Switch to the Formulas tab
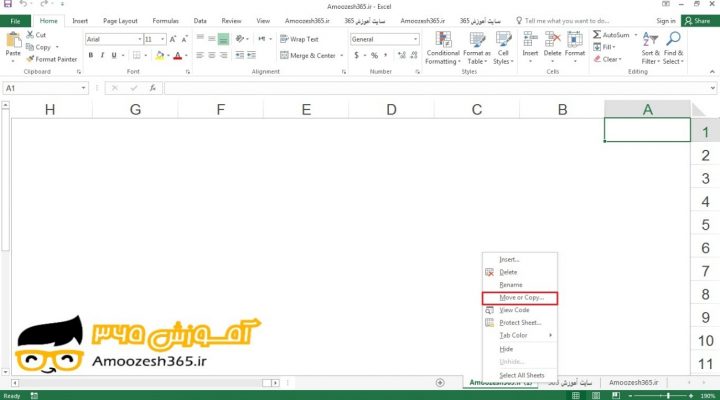This screenshot has width=720, height=400. point(165,21)
